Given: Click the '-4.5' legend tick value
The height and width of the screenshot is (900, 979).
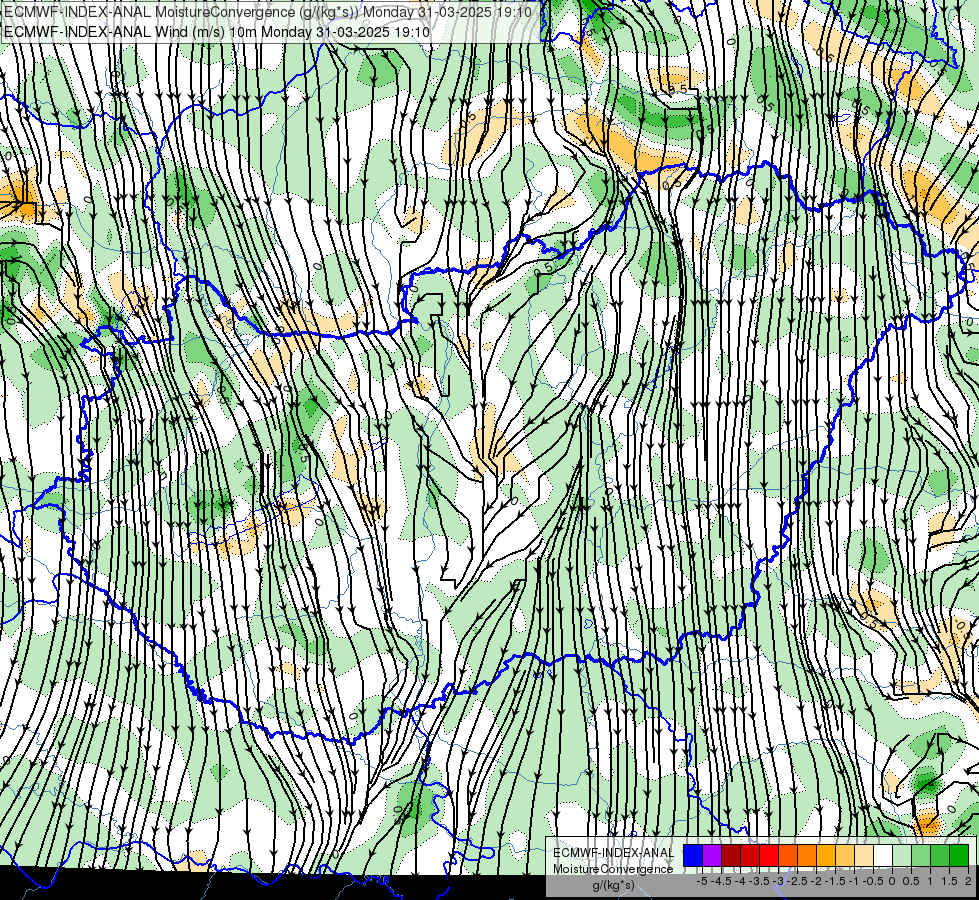Looking at the screenshot, I should [721, 881].
